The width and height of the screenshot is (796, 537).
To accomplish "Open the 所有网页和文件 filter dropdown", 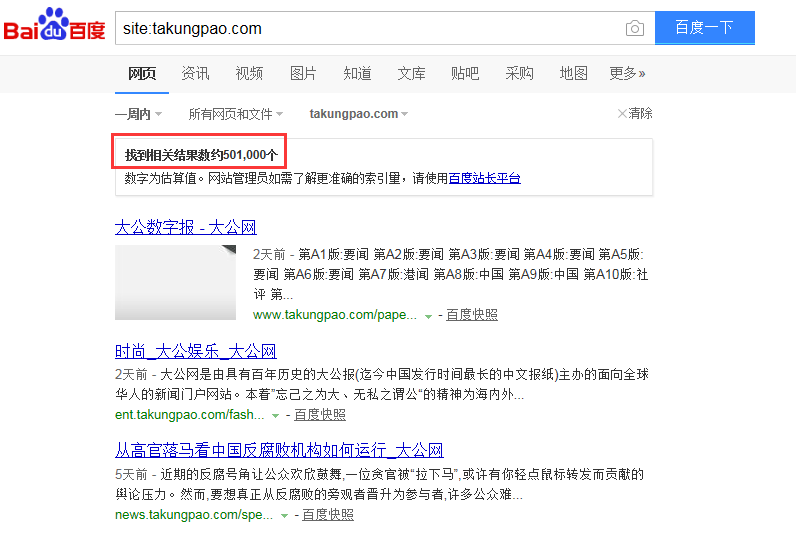I will point(236,114).
